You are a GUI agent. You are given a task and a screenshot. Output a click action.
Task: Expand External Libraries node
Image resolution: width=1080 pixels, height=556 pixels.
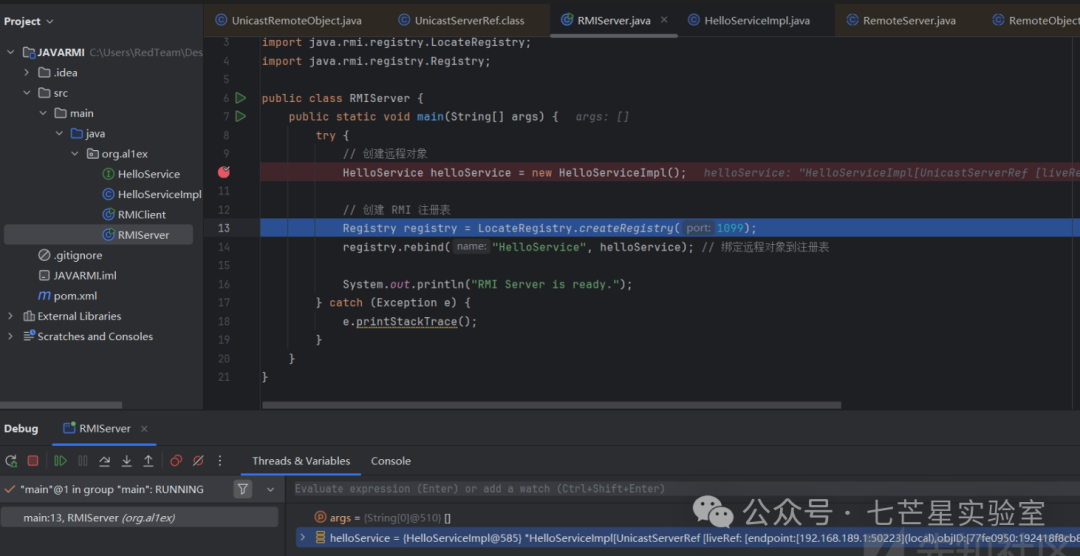pyautogui.click(x=10, y=316)
